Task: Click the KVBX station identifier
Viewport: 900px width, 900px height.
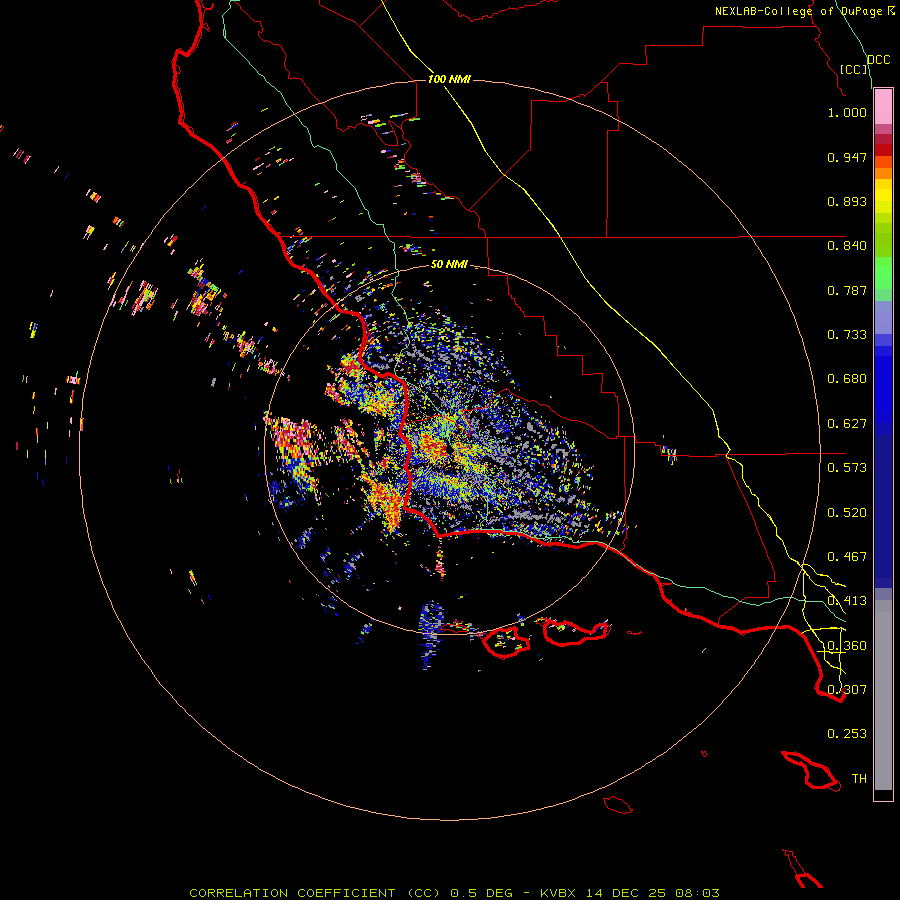Action: pos(557,893)
